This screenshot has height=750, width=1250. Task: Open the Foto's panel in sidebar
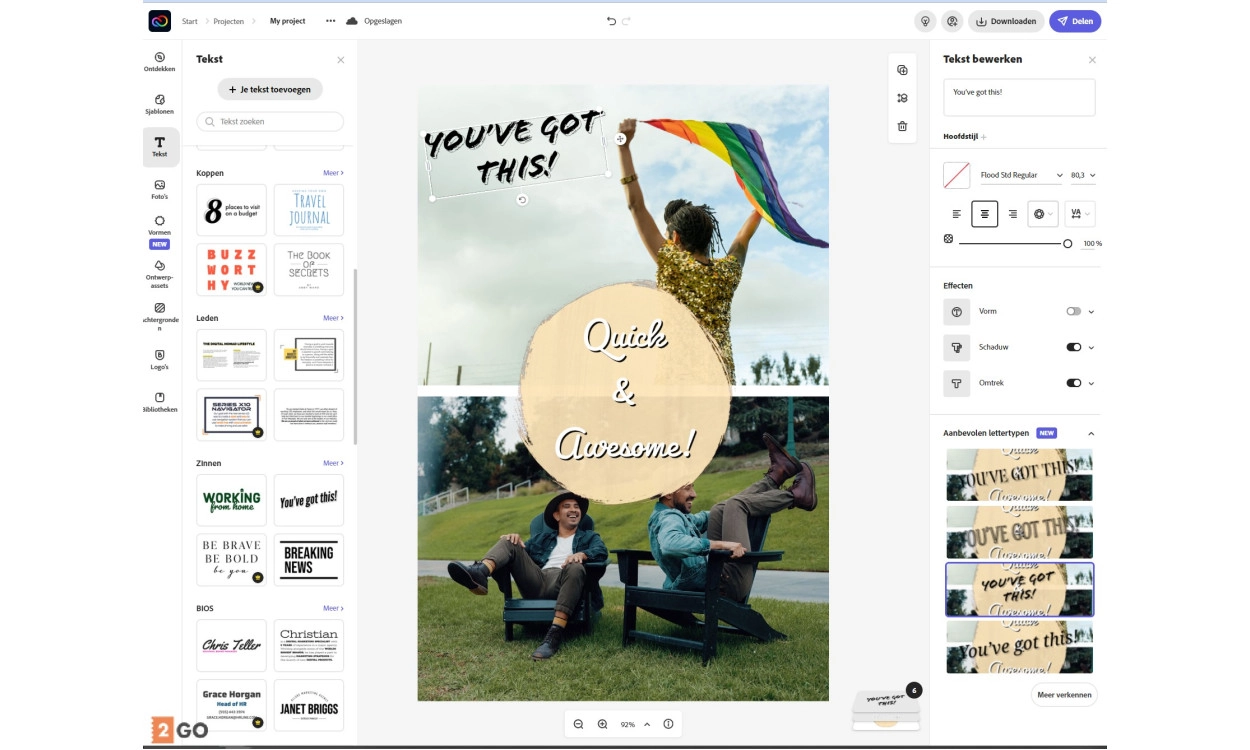coord(160,189)
